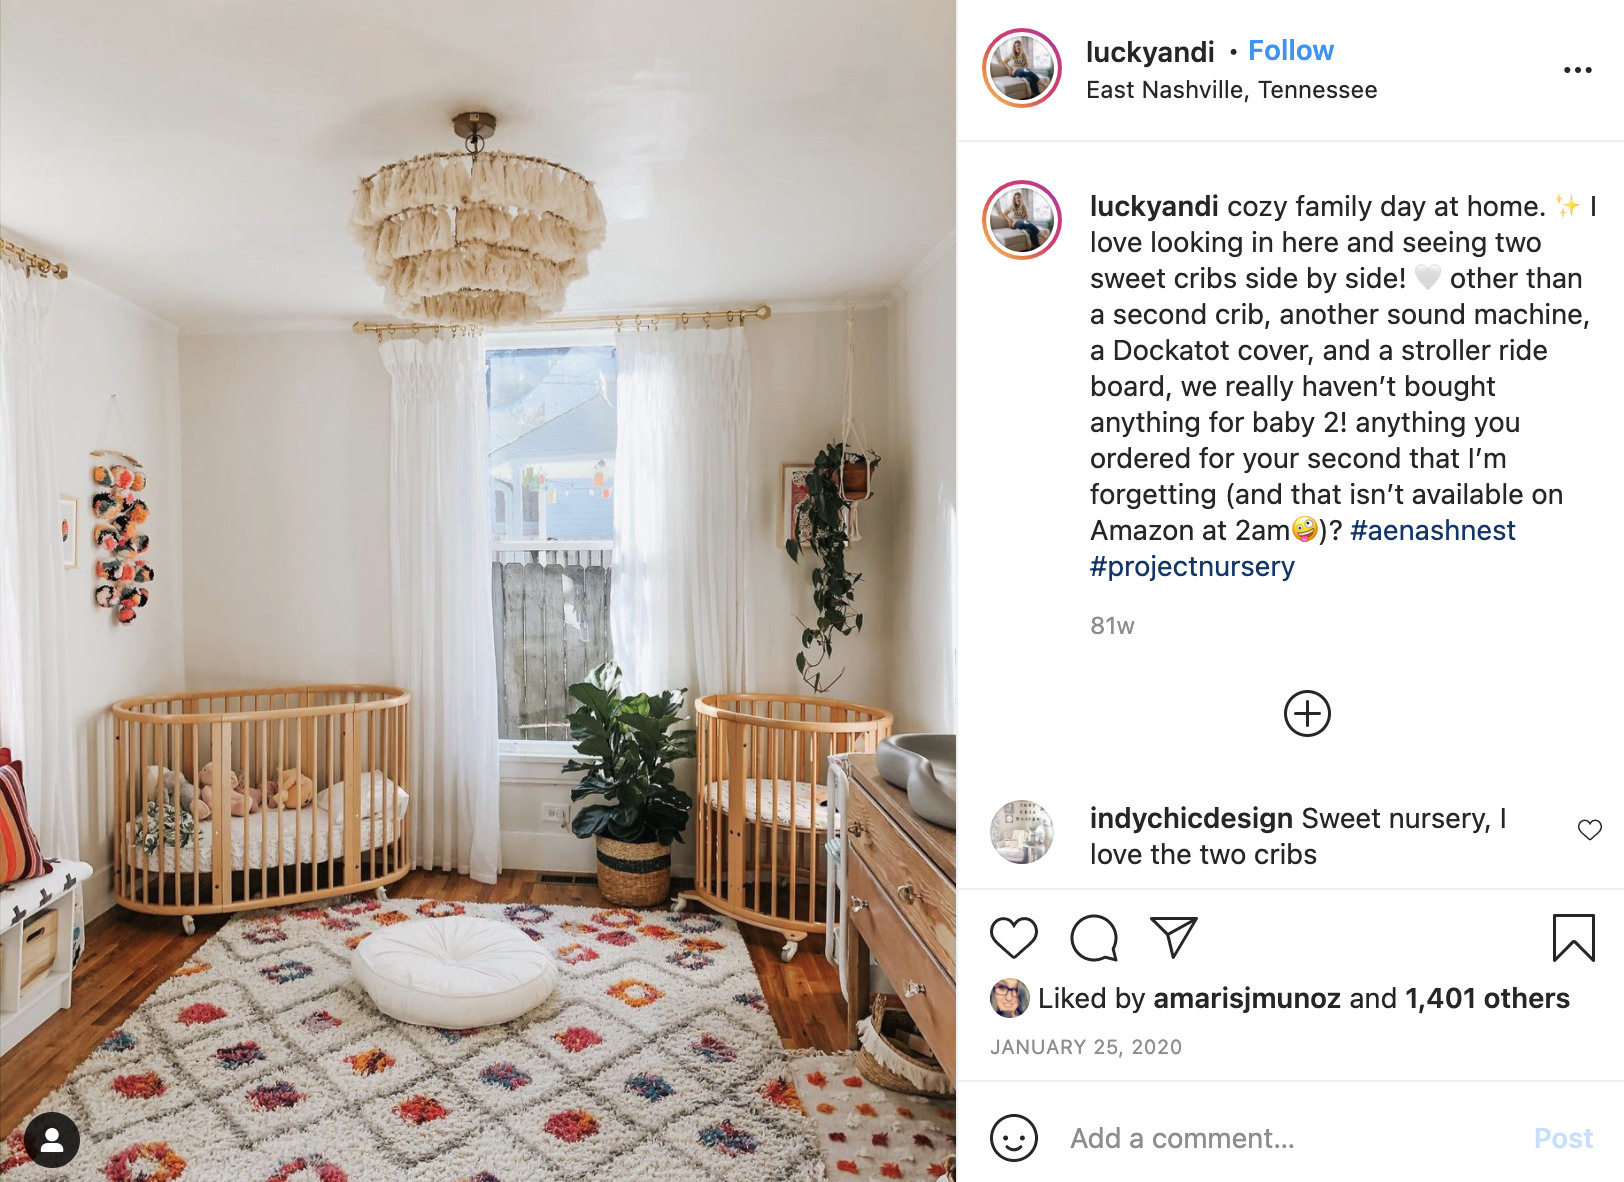Open indychicdesign commenter avatar
1624x1182 pixels.
1022,832
